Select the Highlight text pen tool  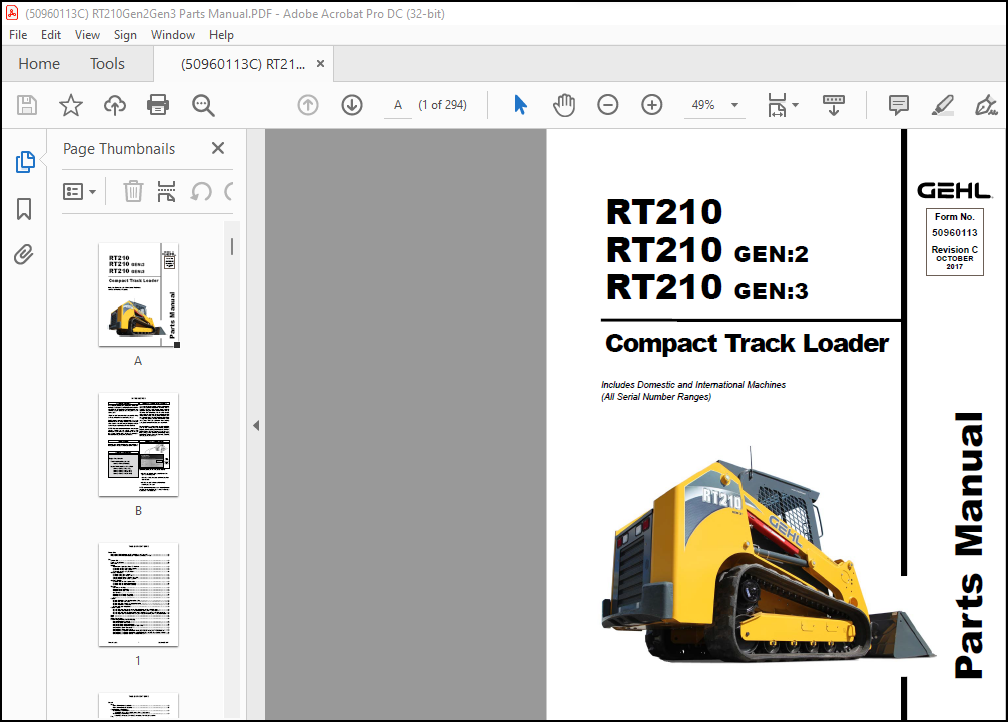(x=942, y=105)
